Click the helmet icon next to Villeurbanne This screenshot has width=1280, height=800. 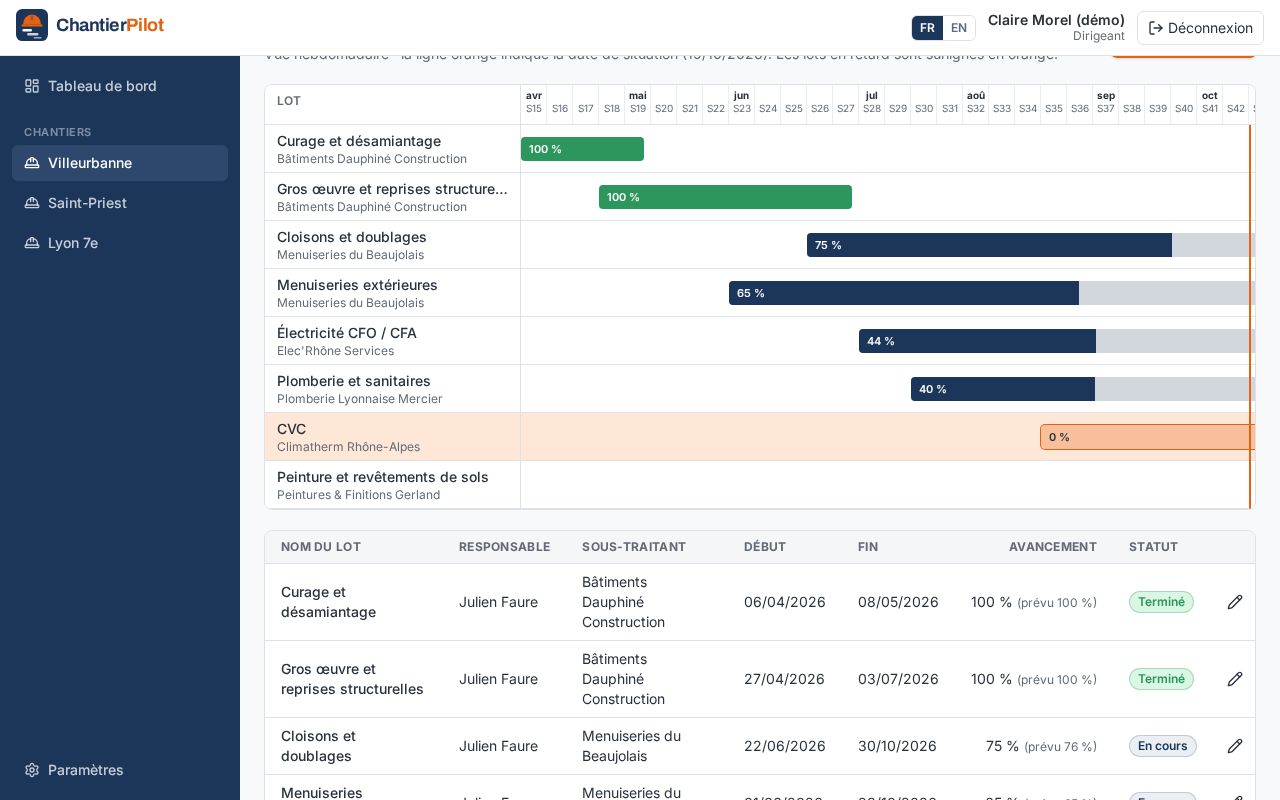click(32, 163)
